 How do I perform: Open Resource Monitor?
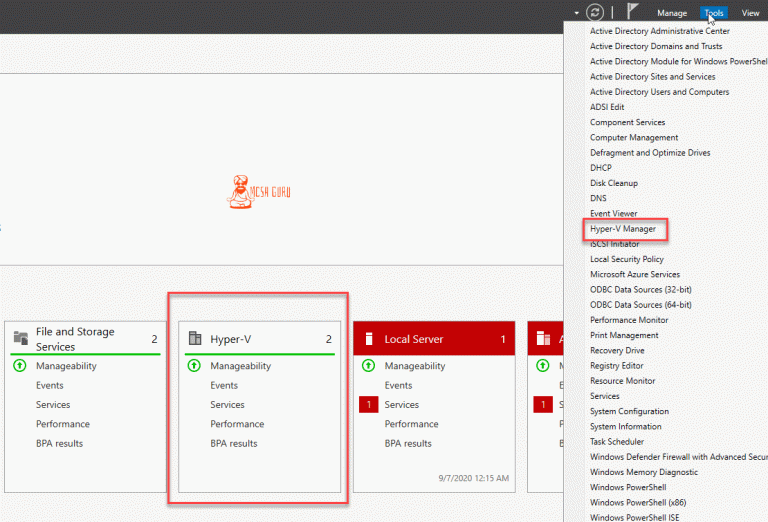tap(623, 380)
